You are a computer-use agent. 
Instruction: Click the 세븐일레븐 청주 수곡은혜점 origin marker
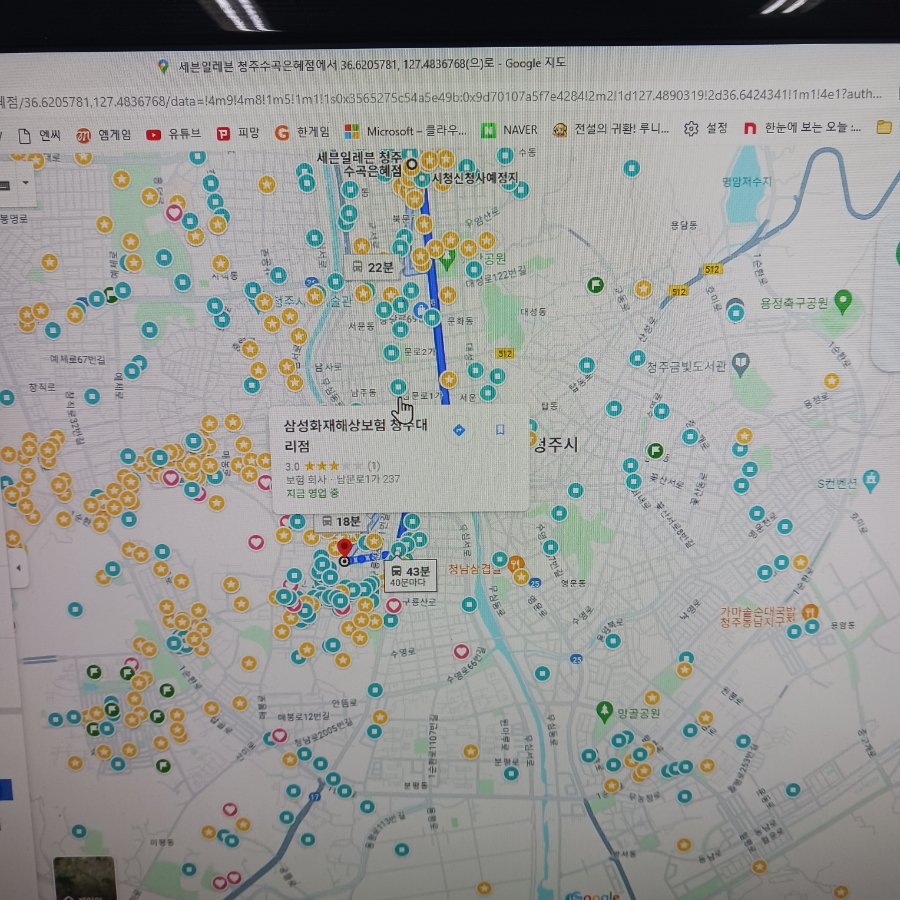tap(412, 165)
